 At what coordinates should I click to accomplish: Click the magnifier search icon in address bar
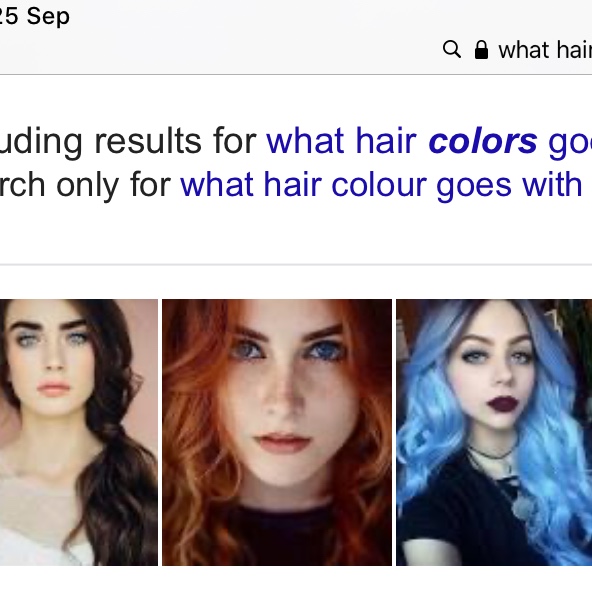click(452, 49)
